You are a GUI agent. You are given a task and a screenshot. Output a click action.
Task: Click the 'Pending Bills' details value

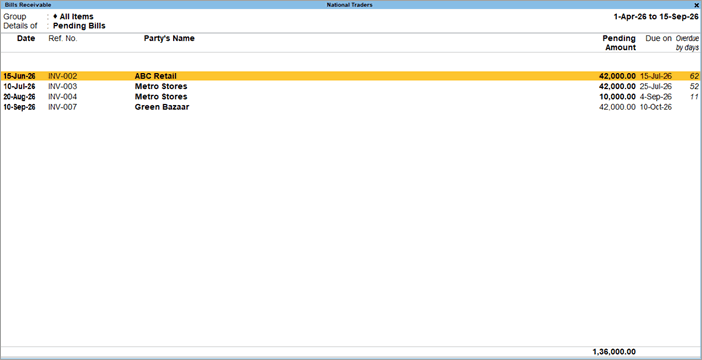tap(79, 26)
